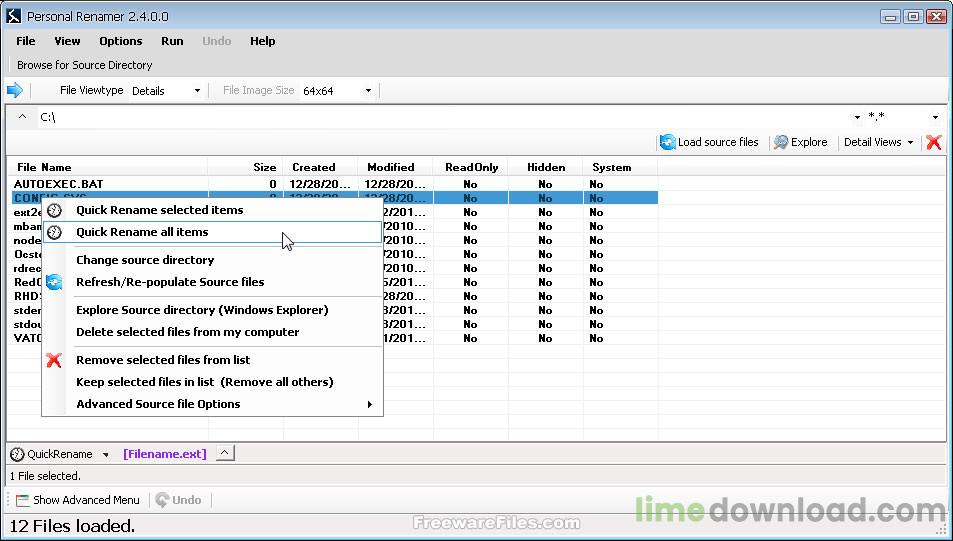The image size is (953, 541).
Task: Click the Load source files button
Action: tap(709, 142)
